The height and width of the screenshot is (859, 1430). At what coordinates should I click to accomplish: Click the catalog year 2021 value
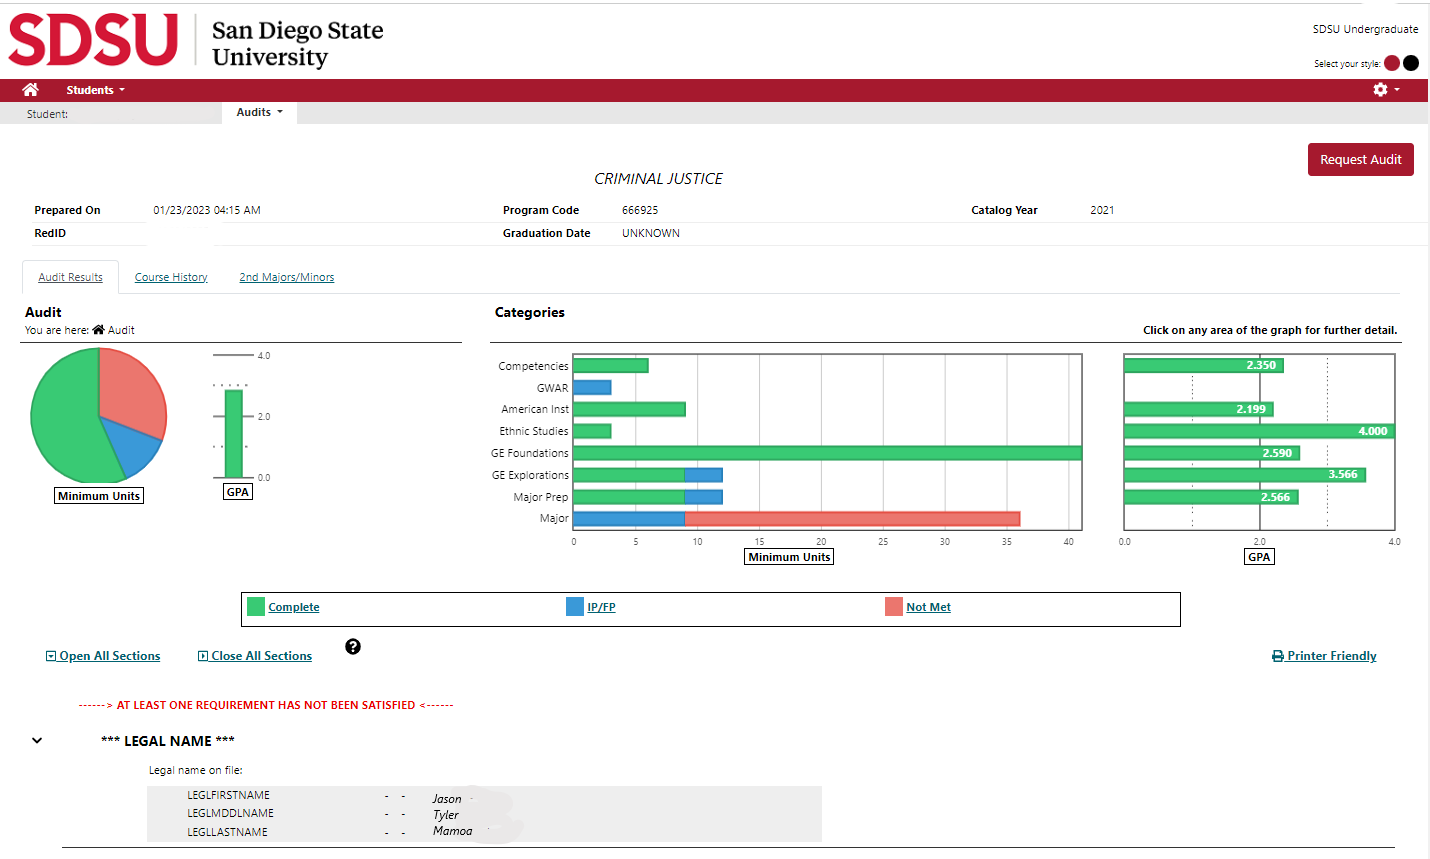click(1102, 210)
